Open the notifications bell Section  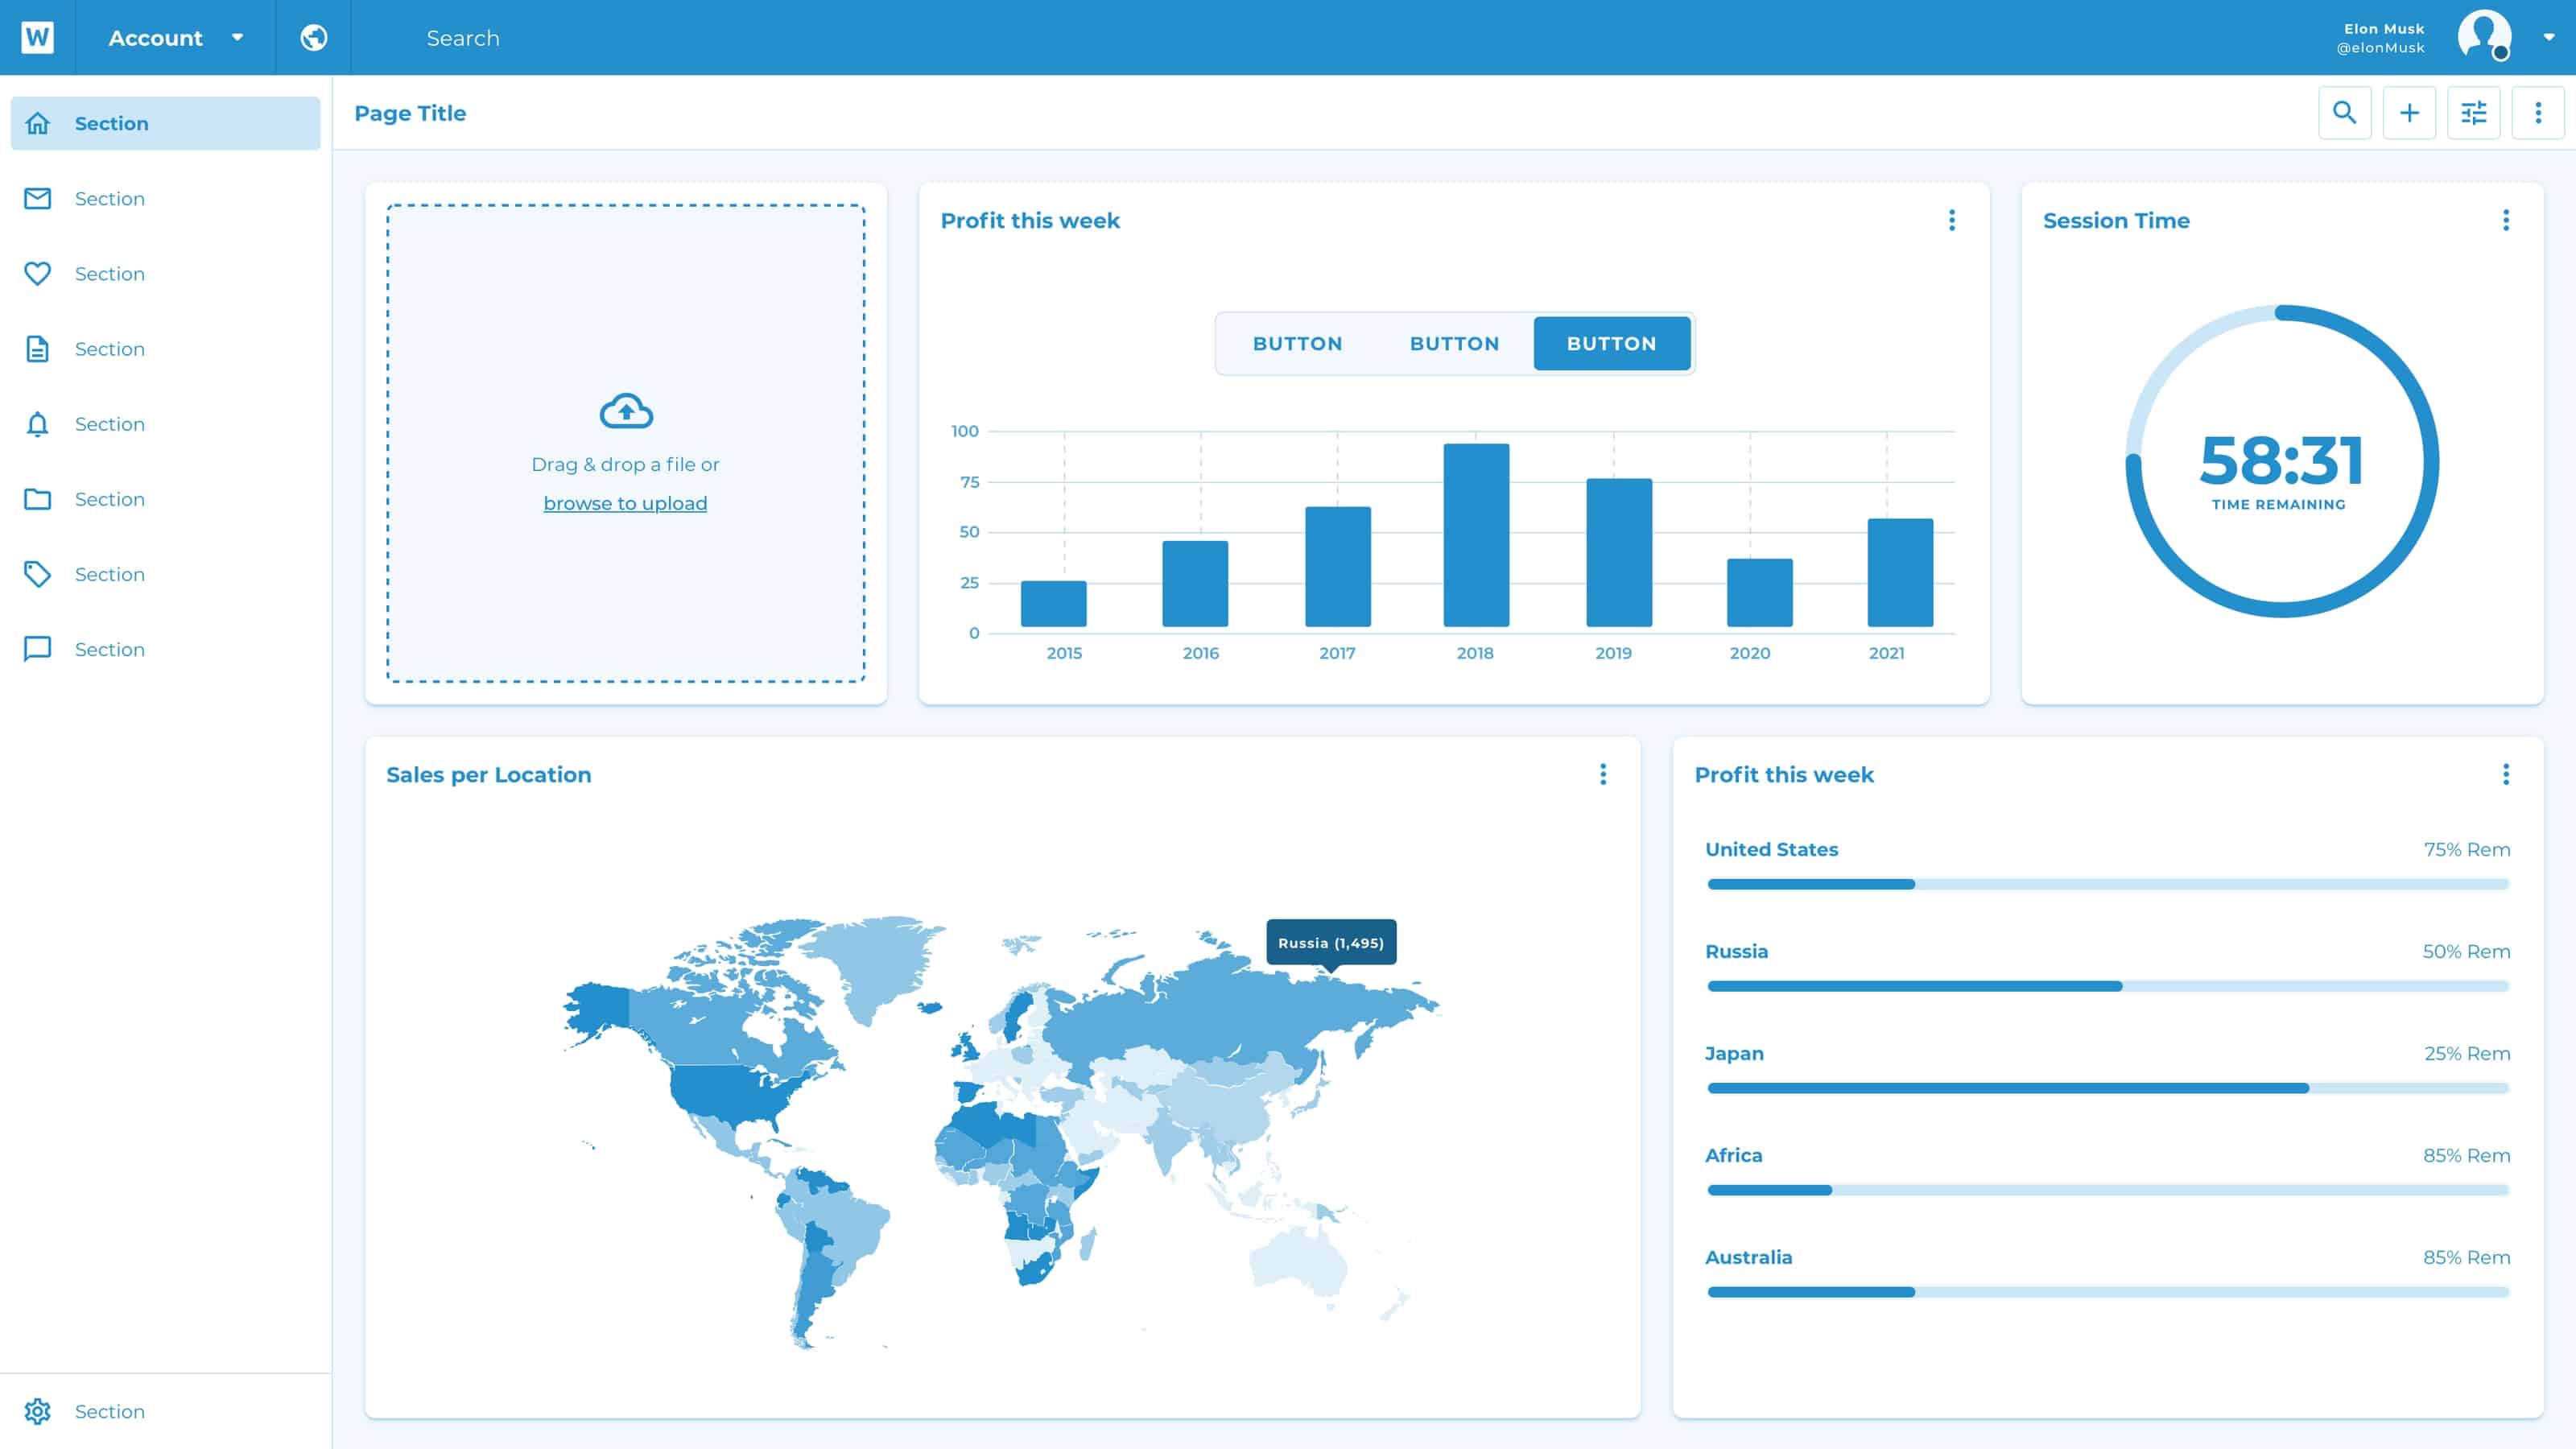pyautogui.click(x=37, y=424)
